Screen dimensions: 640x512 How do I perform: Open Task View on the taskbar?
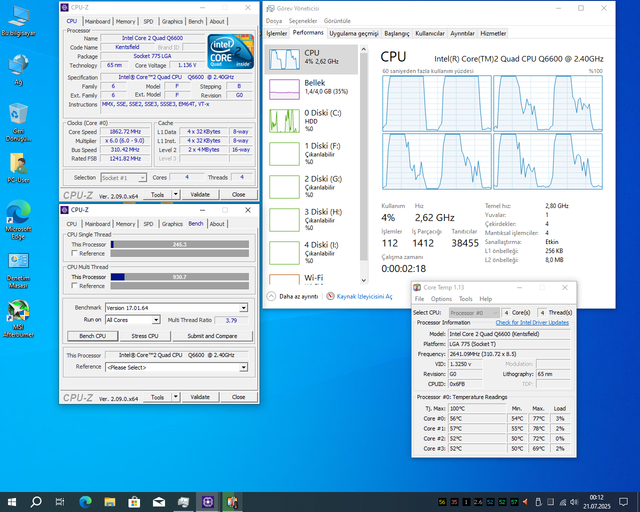(60, 502)
